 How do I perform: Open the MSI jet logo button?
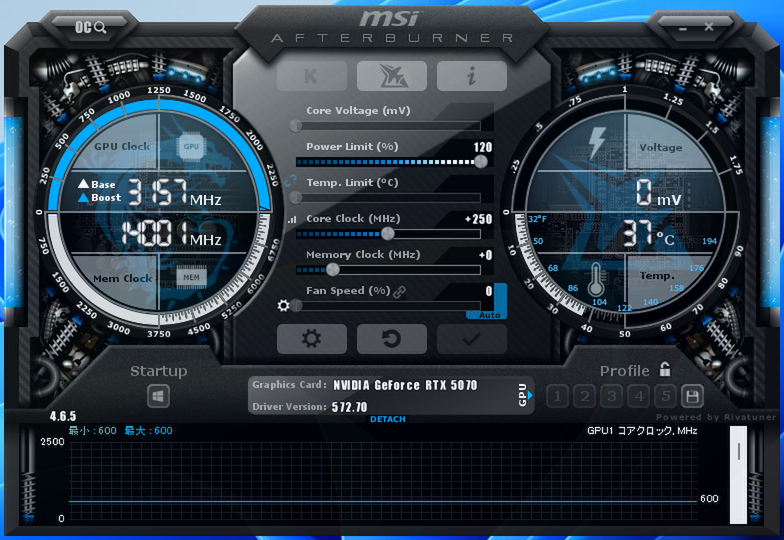[x=392, y=76]
